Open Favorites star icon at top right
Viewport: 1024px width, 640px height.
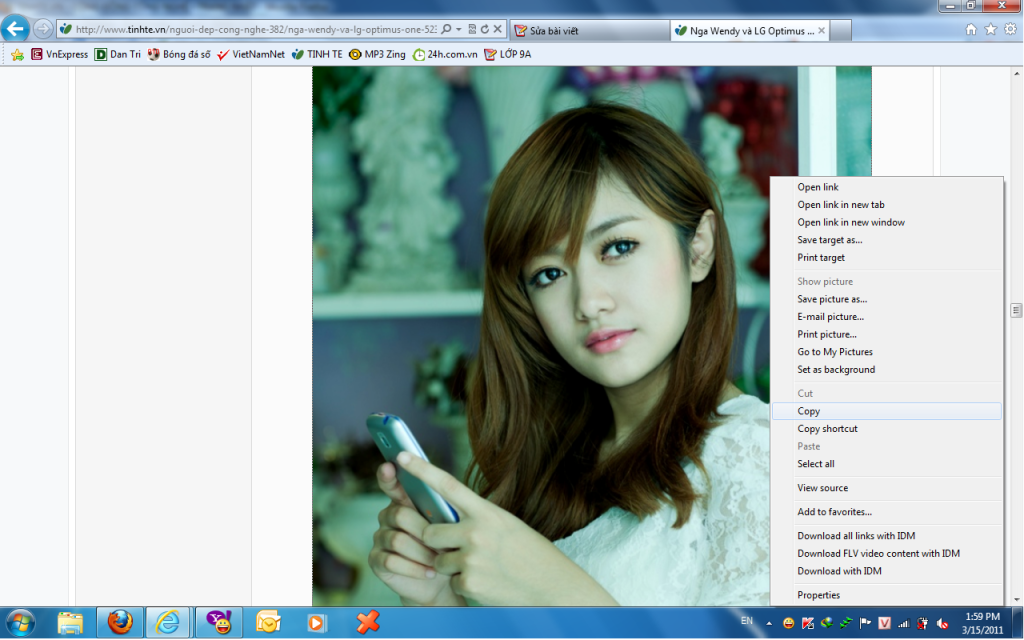(990, 30)
